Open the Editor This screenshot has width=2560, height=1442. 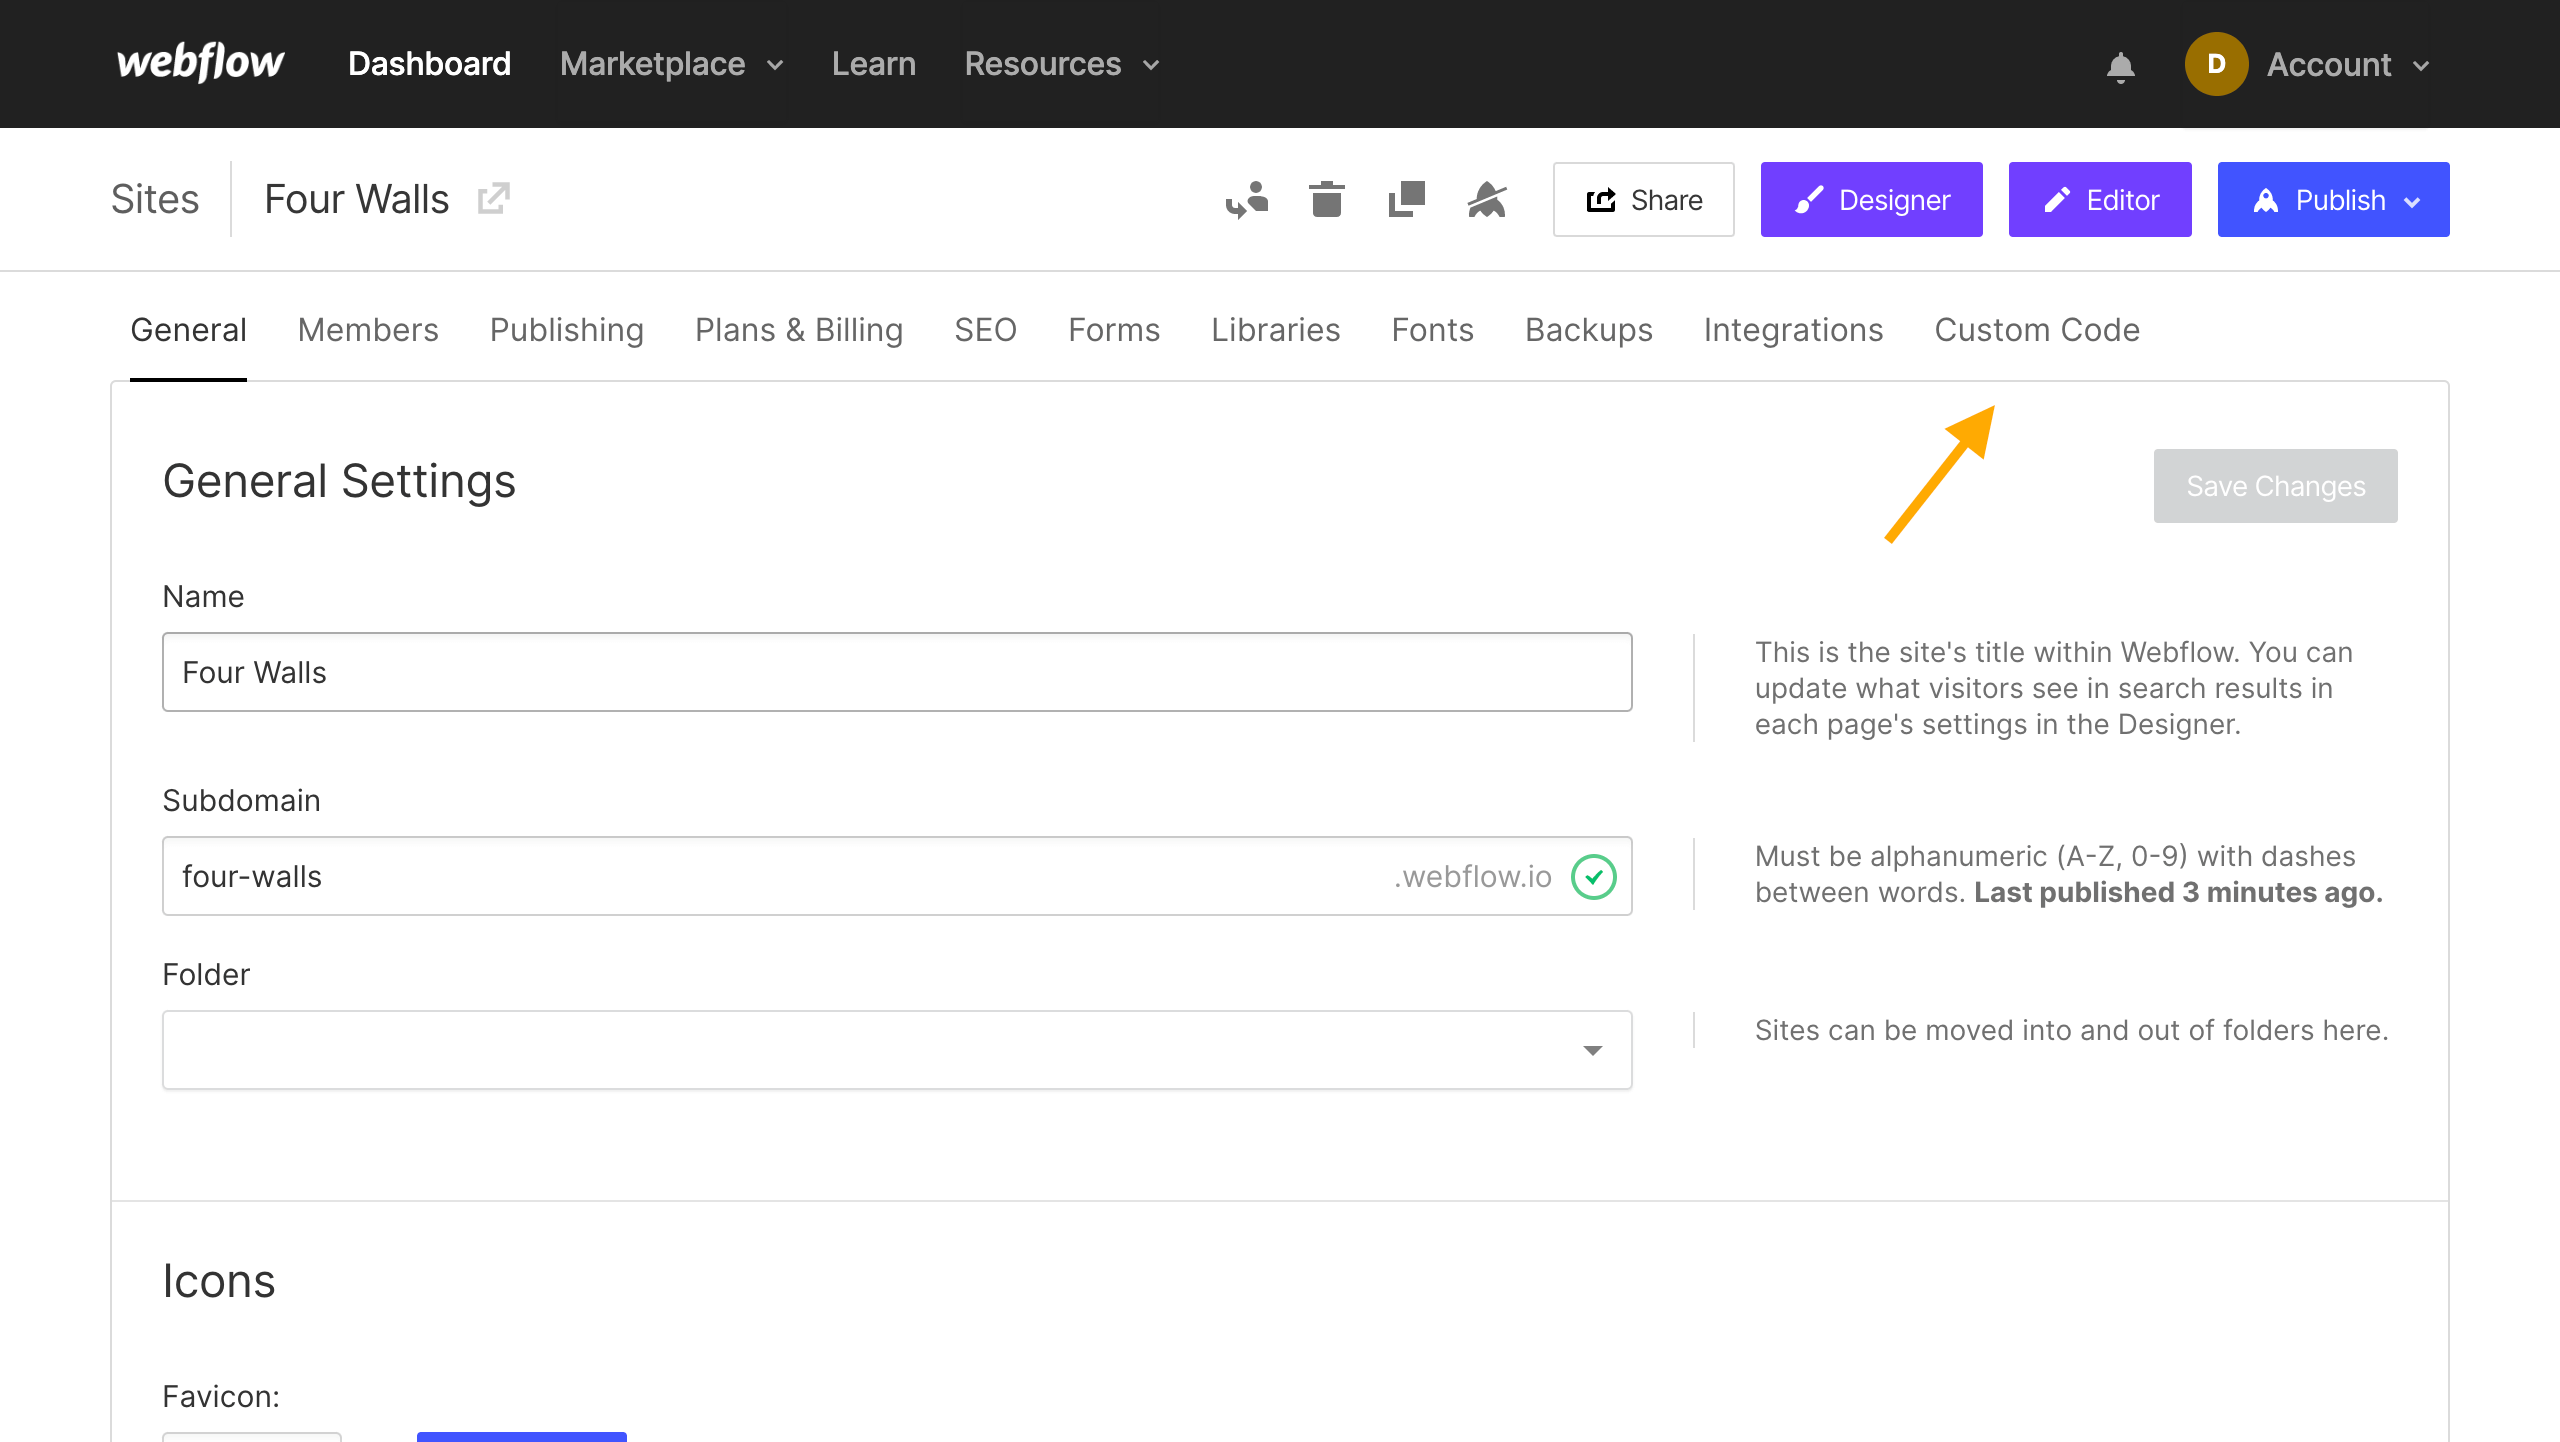coord(2100,199)
